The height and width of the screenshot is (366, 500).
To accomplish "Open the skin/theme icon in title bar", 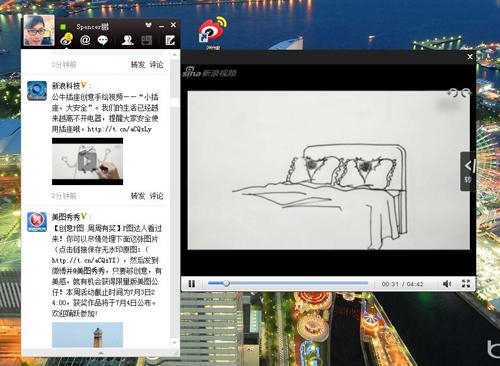I will (149, 25).
